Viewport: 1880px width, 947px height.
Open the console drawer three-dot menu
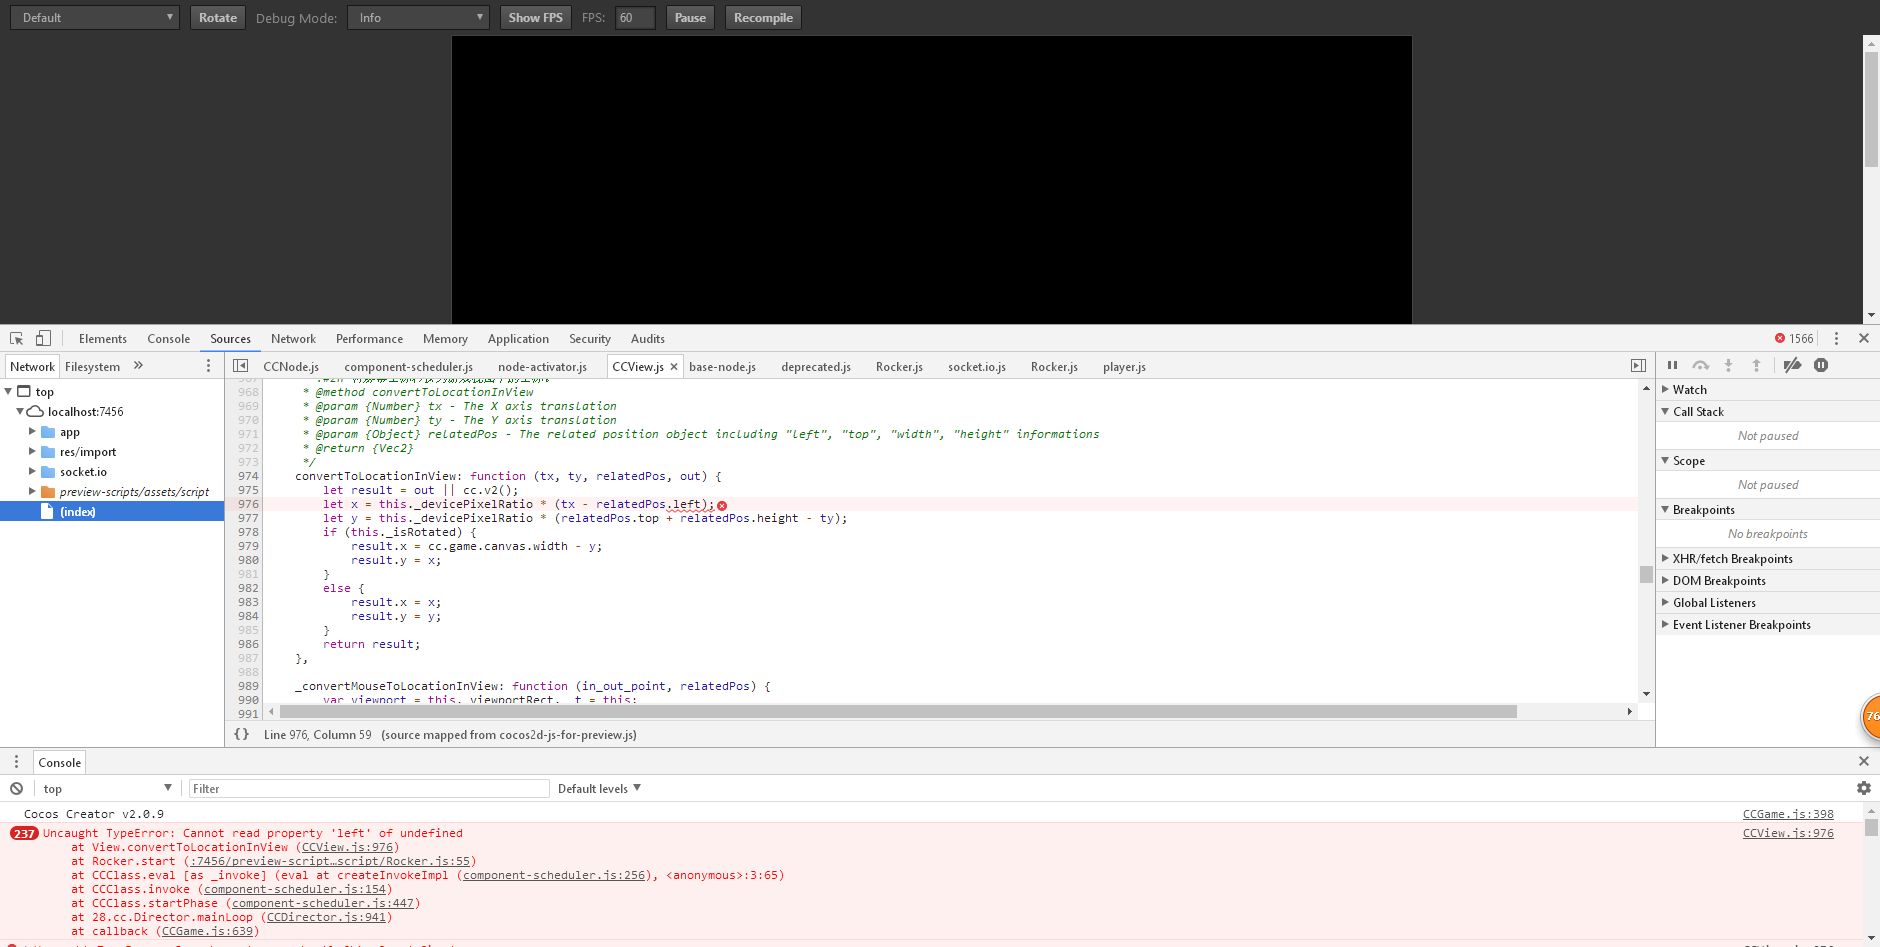[16, 762]
